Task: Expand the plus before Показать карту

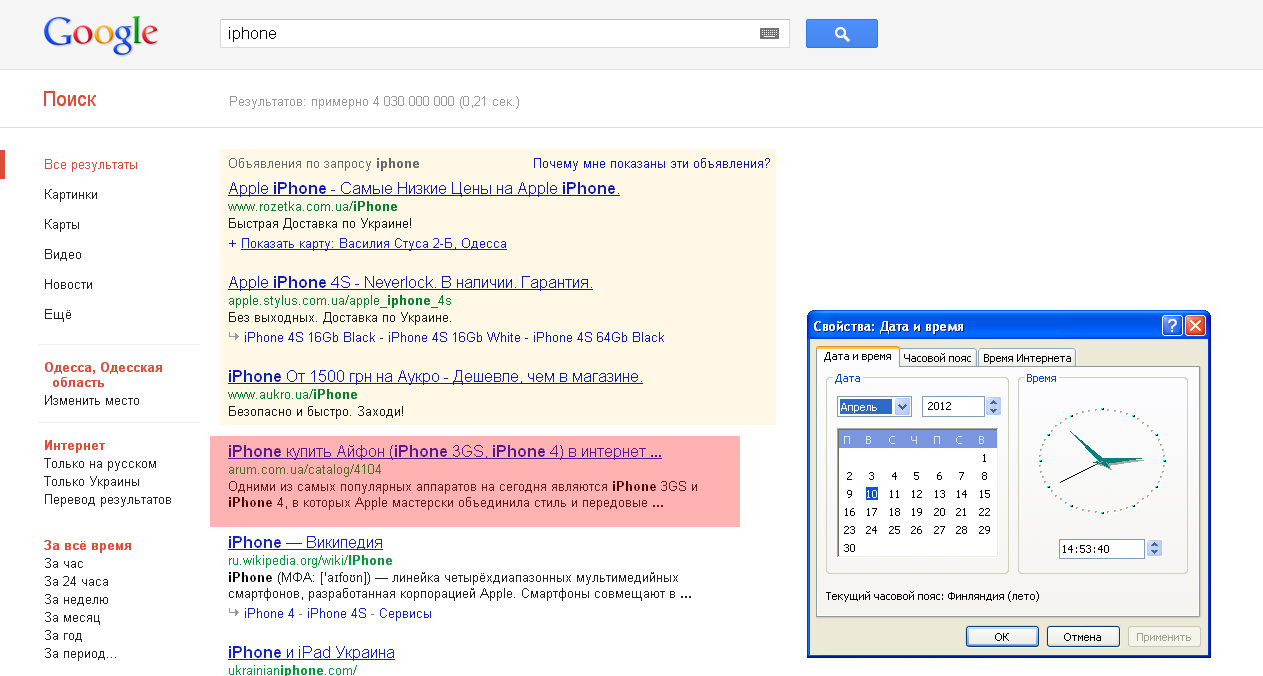Action: pos(232,244)
